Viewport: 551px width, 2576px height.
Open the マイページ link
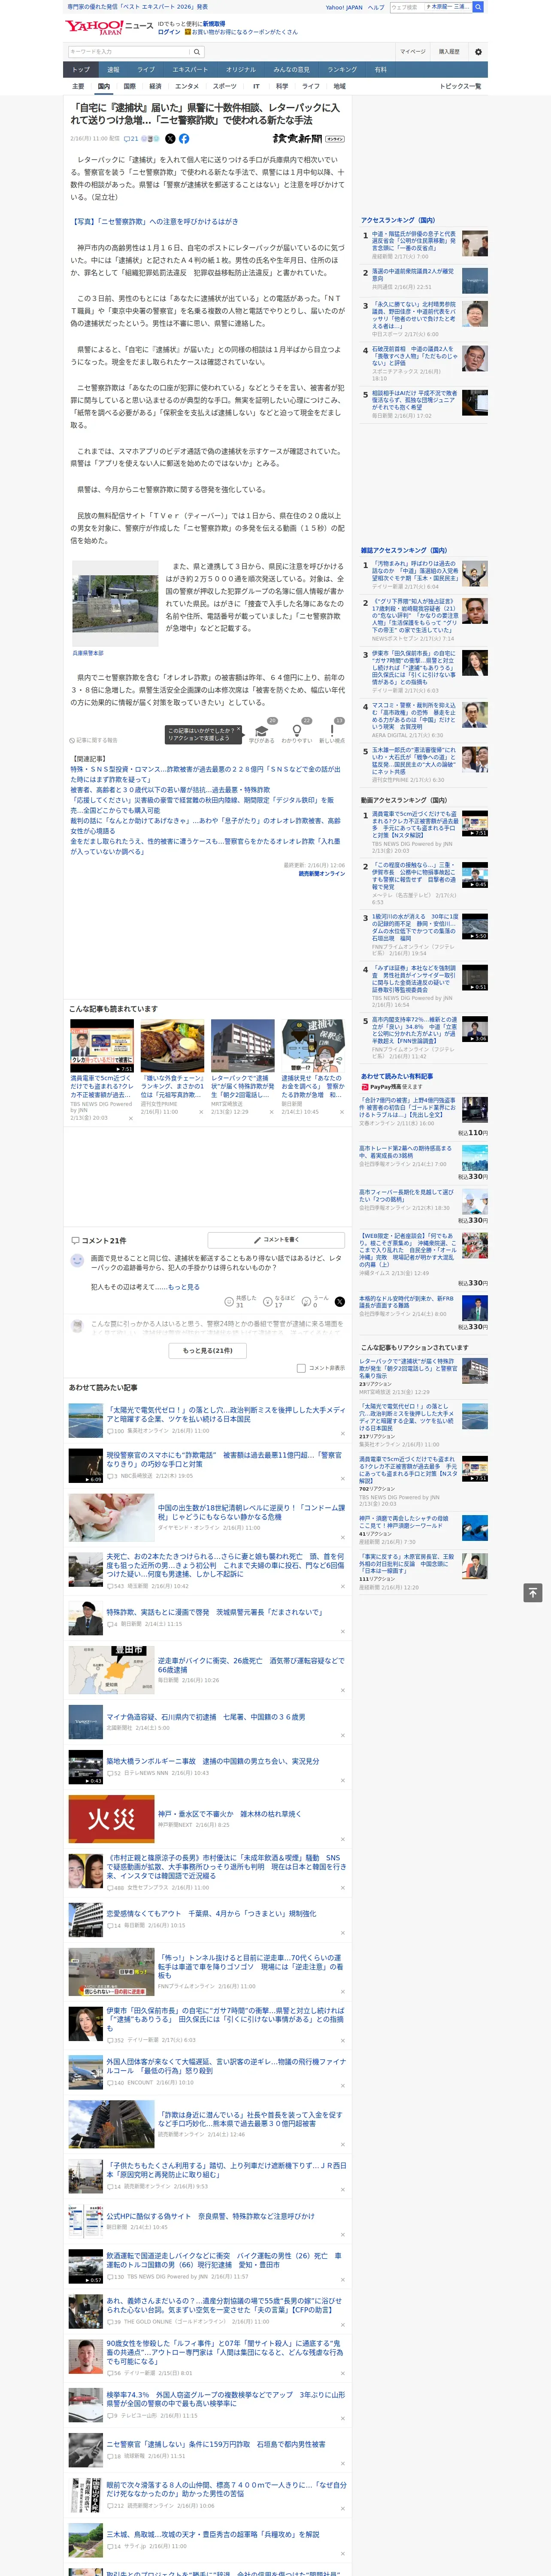point(413,52)
